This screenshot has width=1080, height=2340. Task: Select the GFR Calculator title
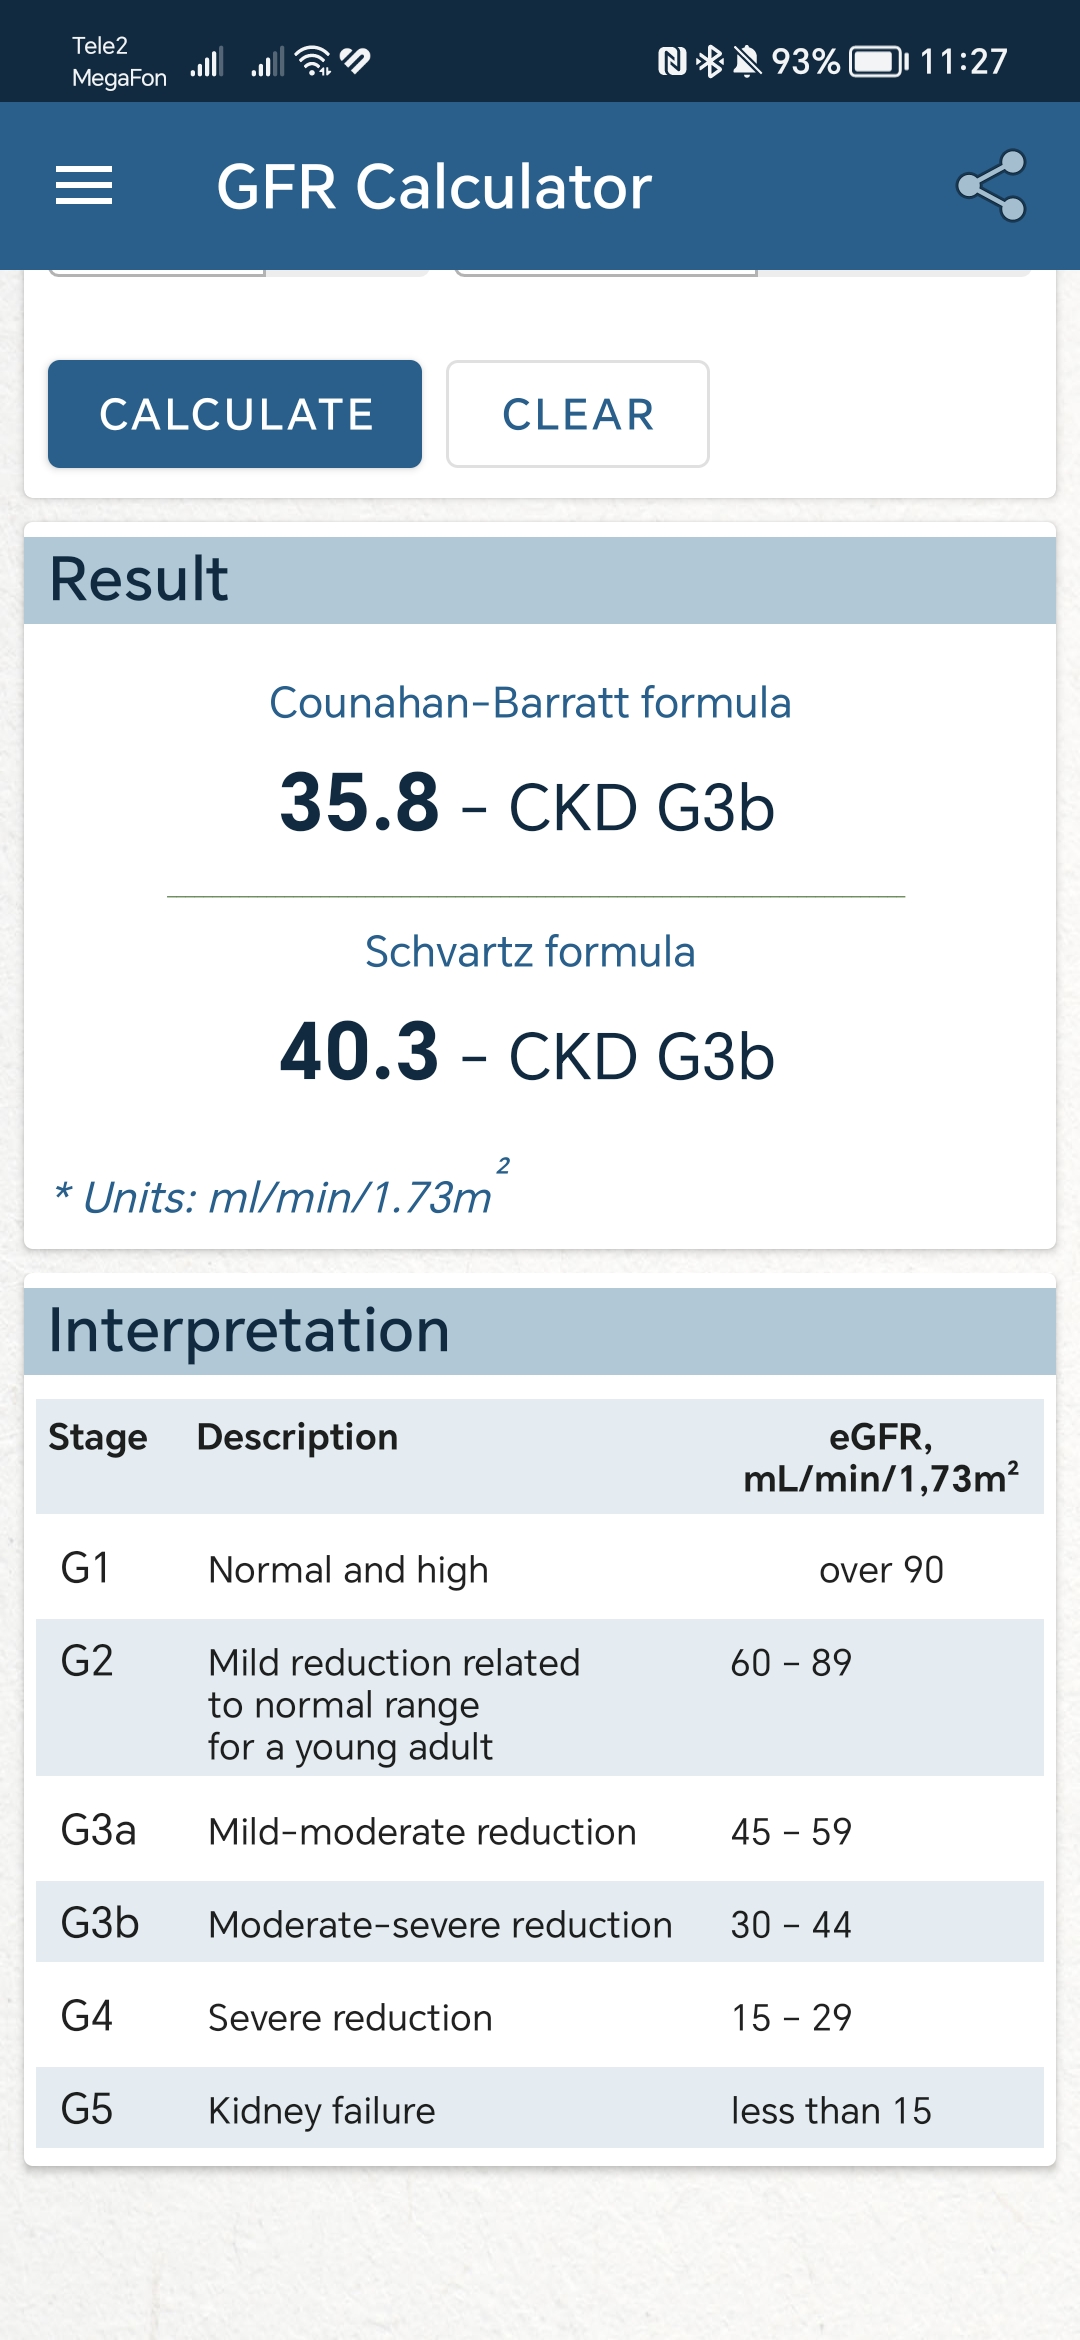point(434,187)
